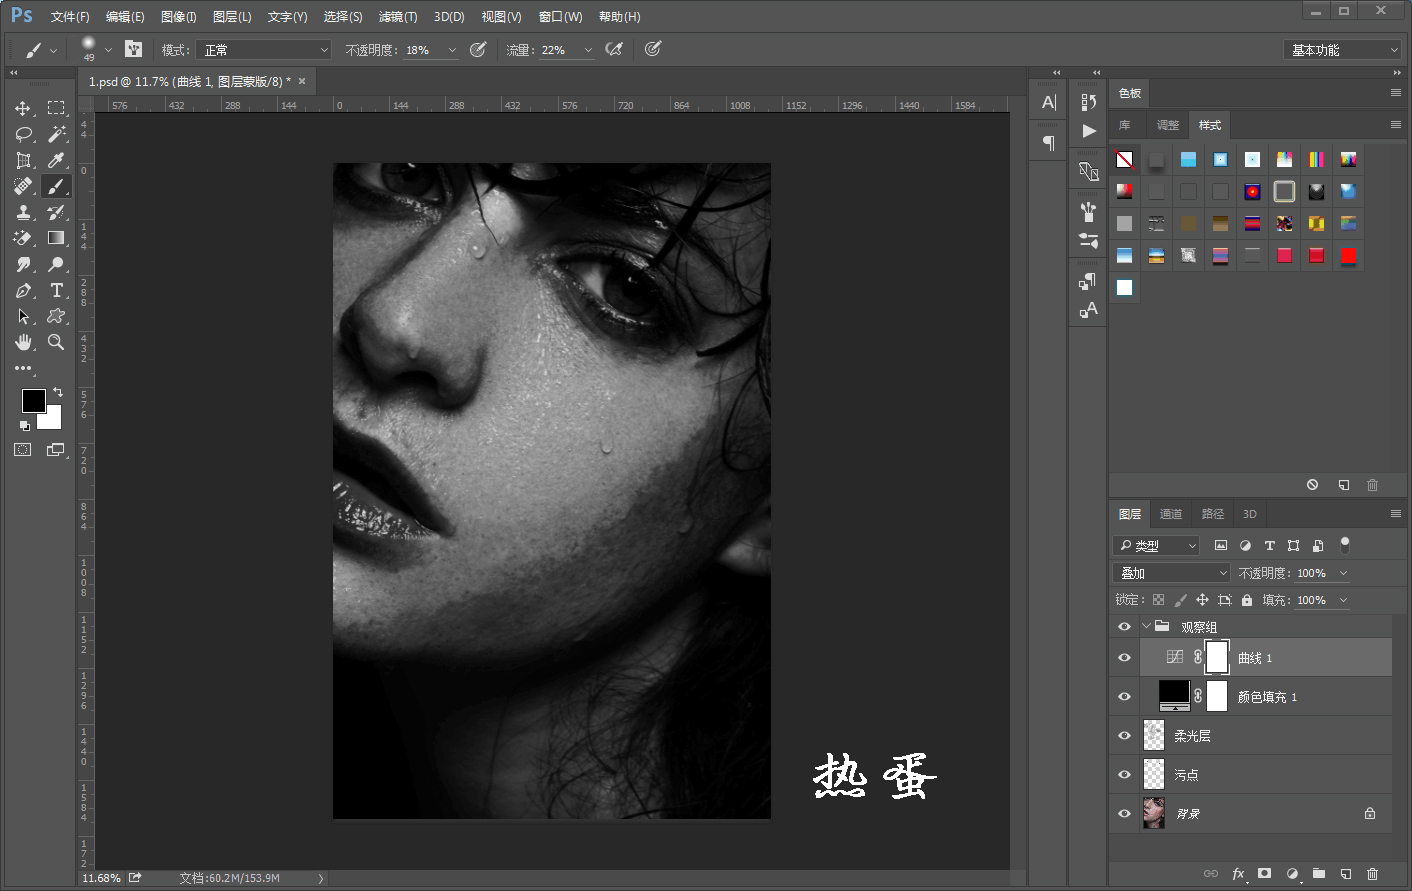Image resolution: width=1412 pixels, height=891 pixels.
Task: Toggle pressure for opacity button
Action: (x=478, y=49)
